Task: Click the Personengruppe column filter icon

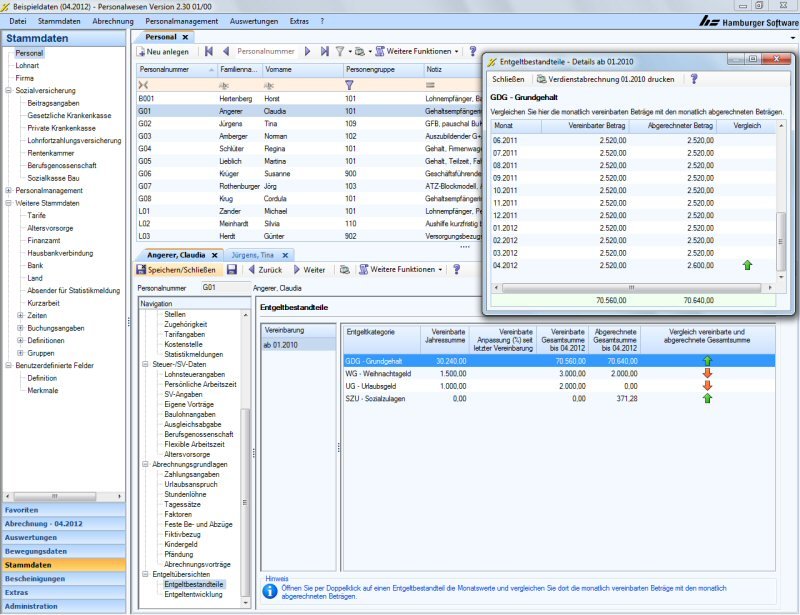Action: point(349,85)
